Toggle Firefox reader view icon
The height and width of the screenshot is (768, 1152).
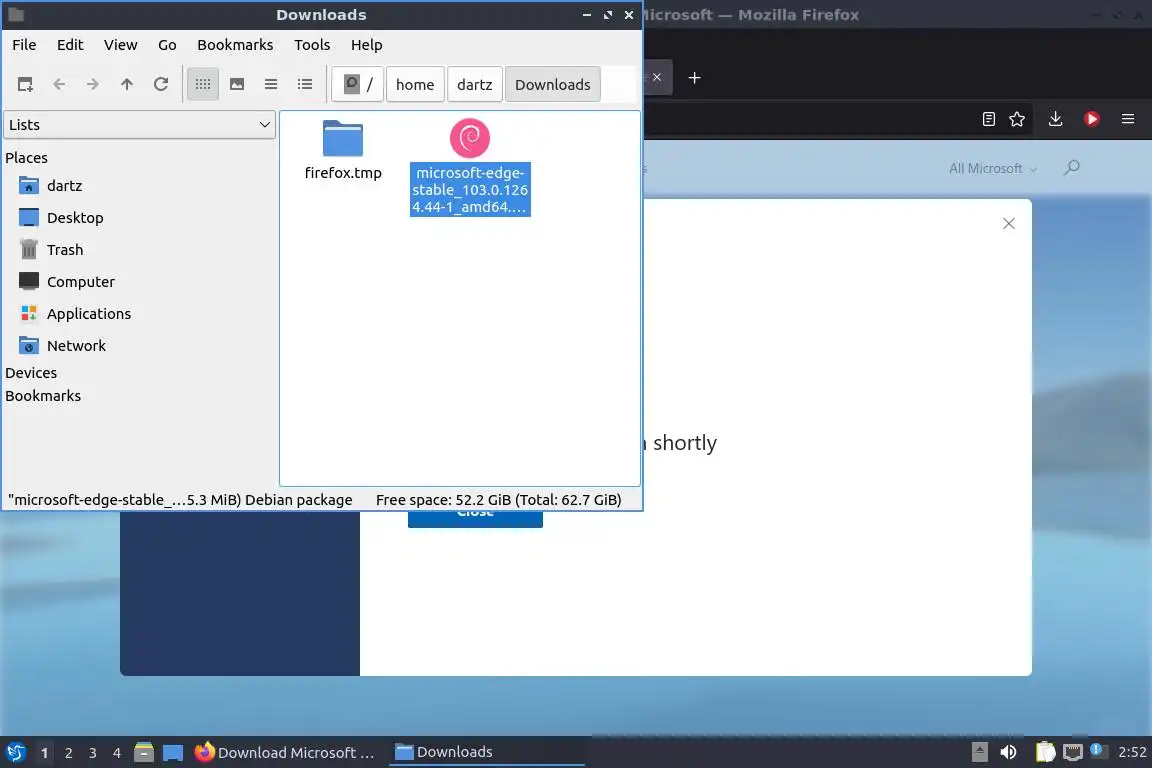click(x=989, y=119)
